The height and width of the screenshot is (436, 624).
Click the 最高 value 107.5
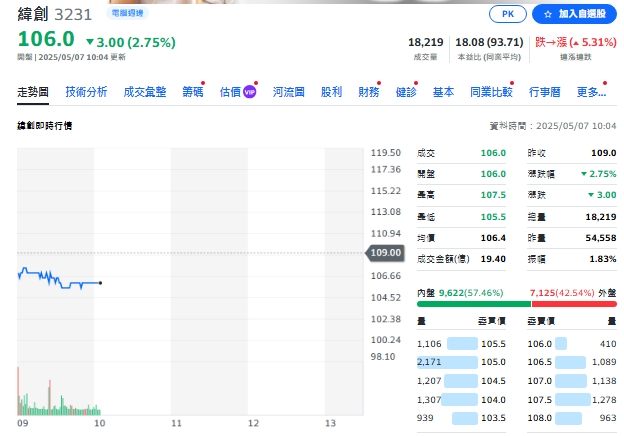point(493,195)
